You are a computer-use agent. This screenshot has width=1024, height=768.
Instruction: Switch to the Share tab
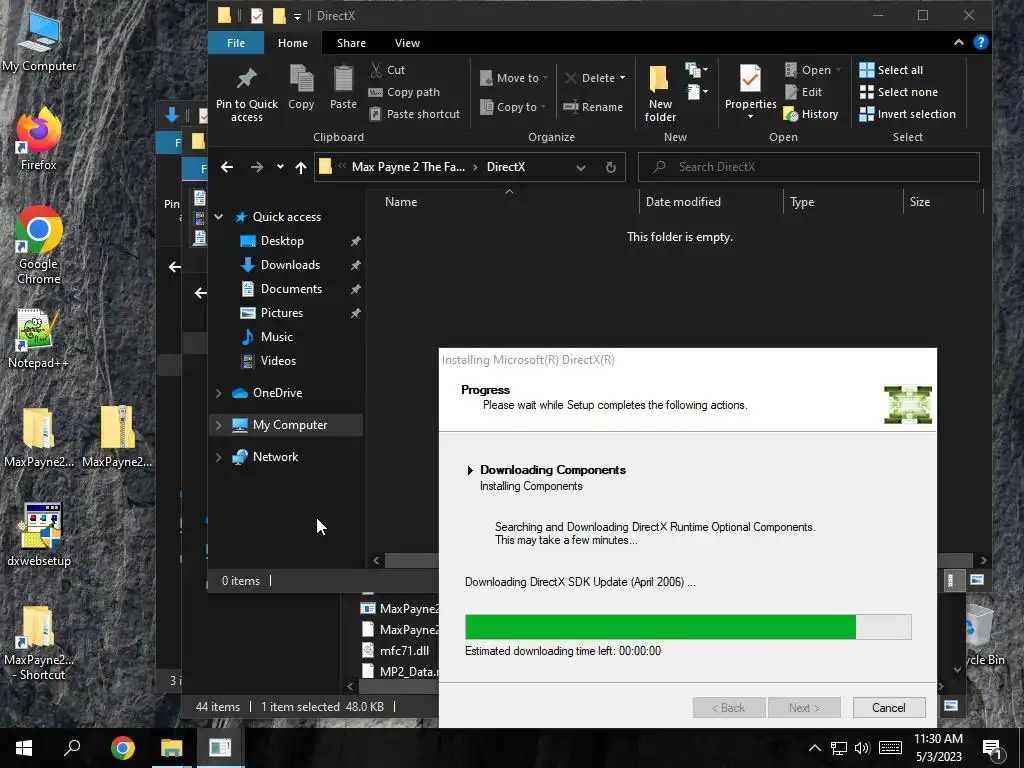pos(351,42)
